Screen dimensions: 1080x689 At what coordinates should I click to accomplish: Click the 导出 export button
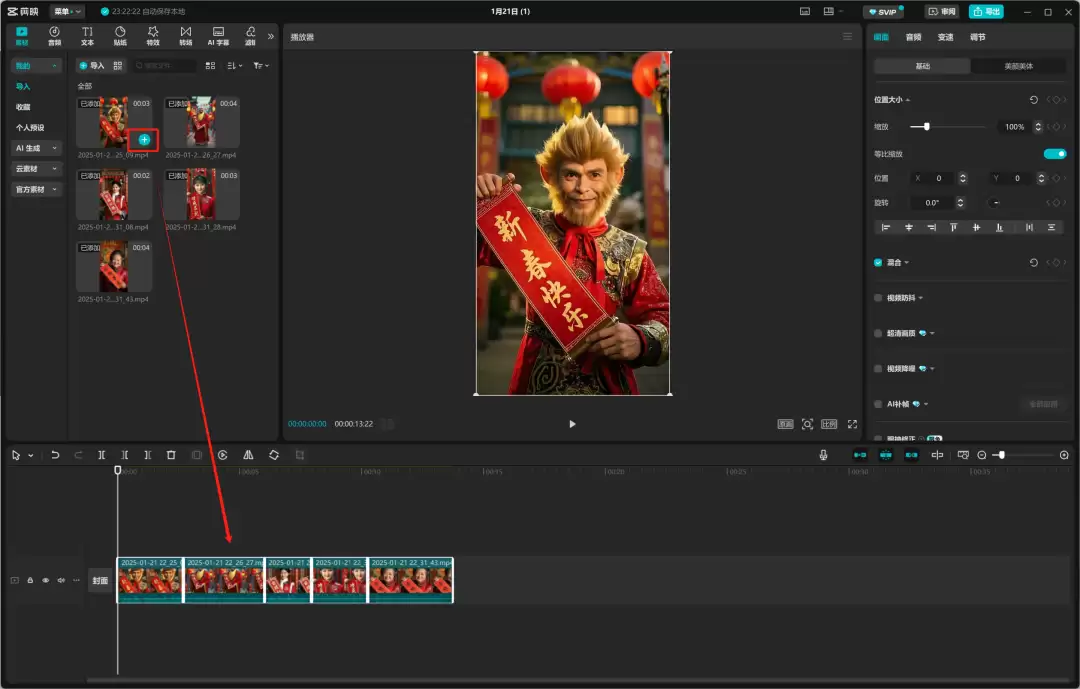pos(986,11)
